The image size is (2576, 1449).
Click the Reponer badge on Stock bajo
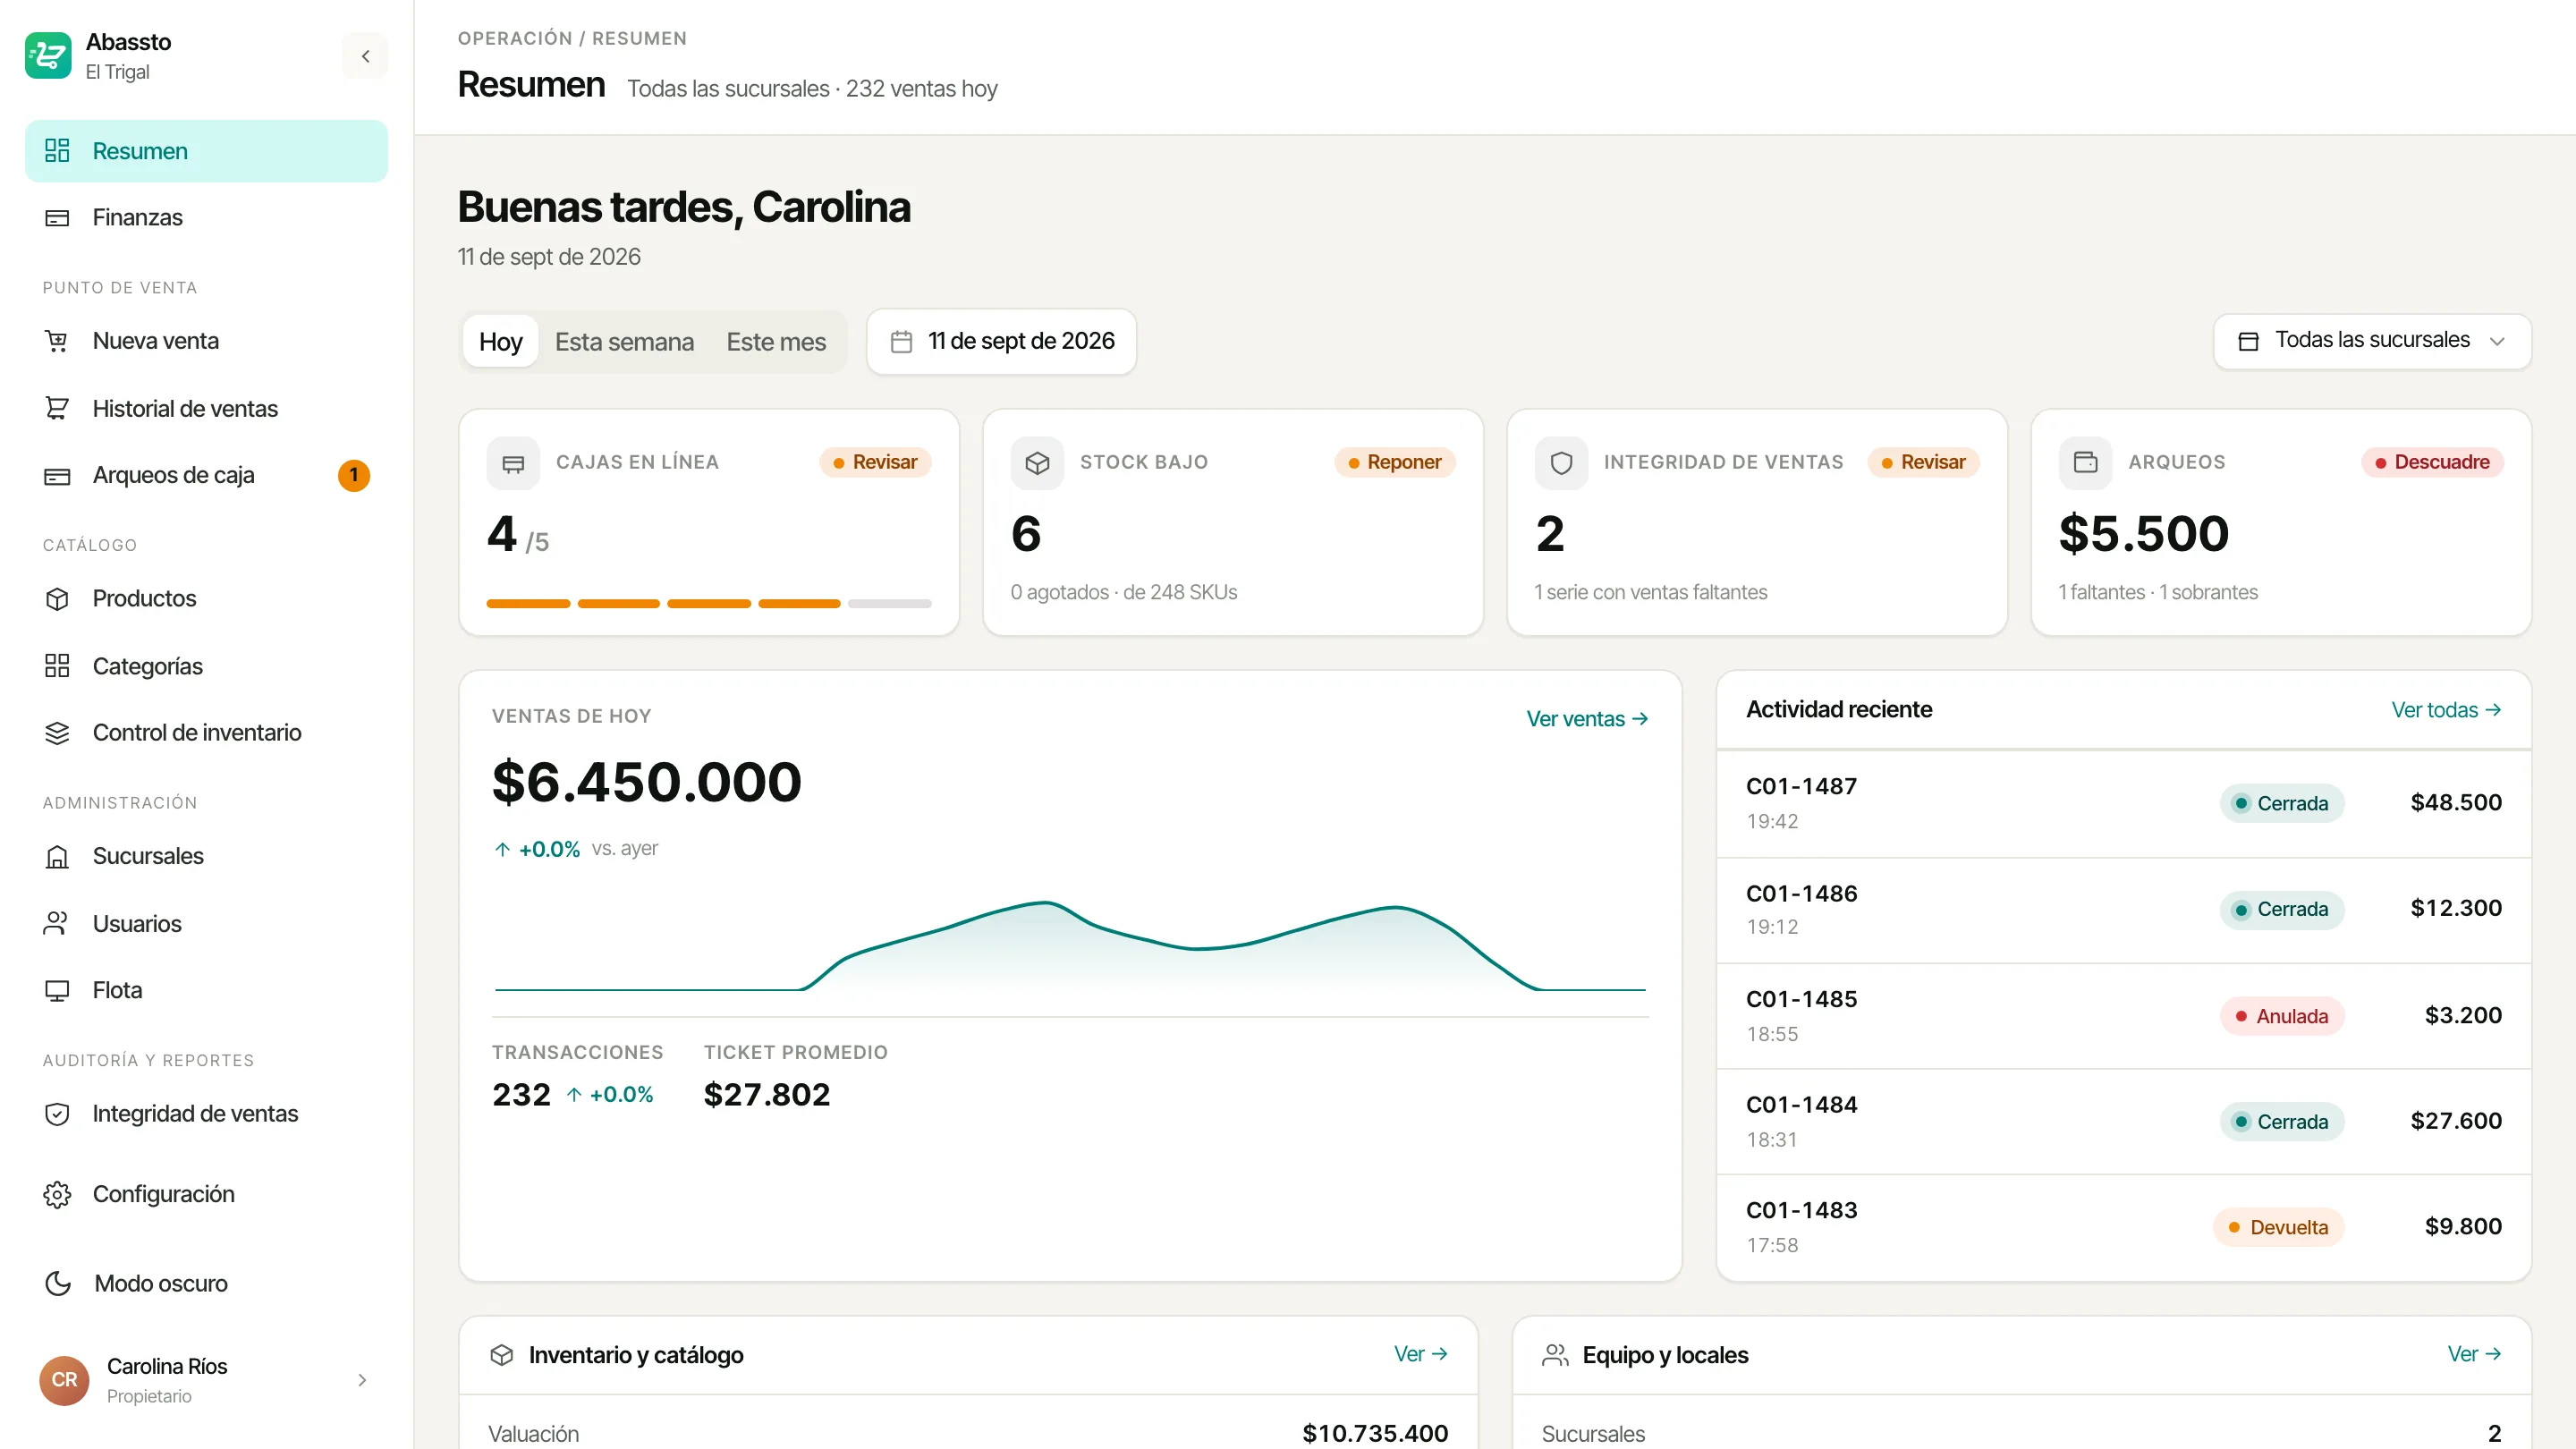(x=1395, y=462)
